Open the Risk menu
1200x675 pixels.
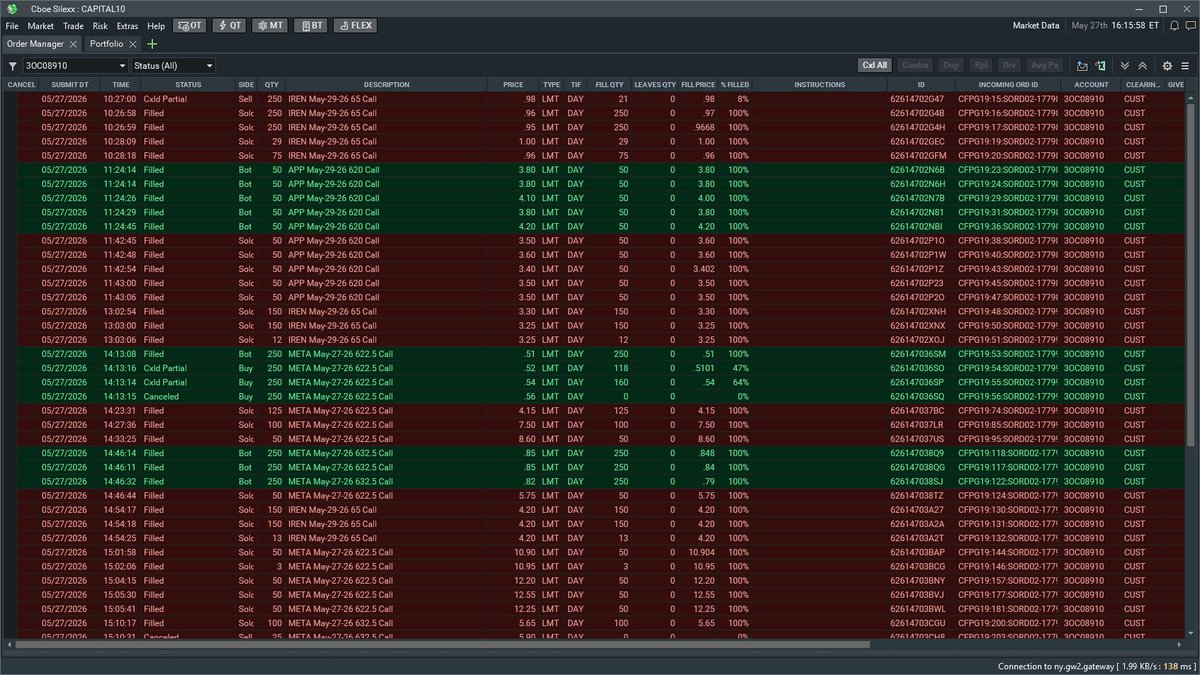(100, 25)
